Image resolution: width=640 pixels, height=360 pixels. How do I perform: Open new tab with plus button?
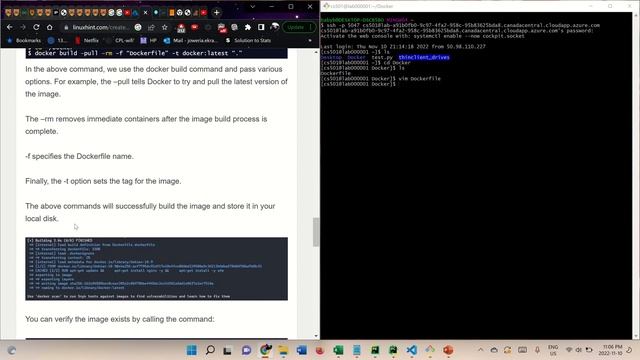pyautogui.click(x=217, y=13)
